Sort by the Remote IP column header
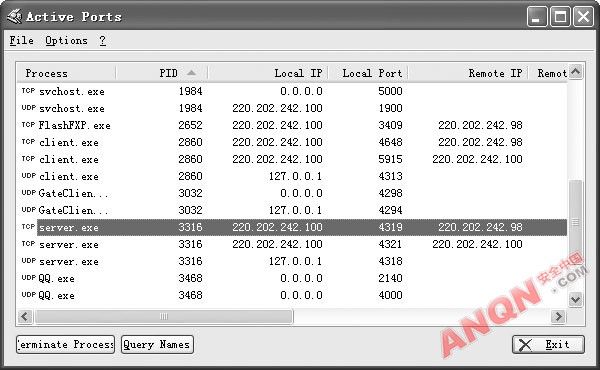The width and height of the screenshot is (600, 370). pyautogui.click(x=468, y=73)
